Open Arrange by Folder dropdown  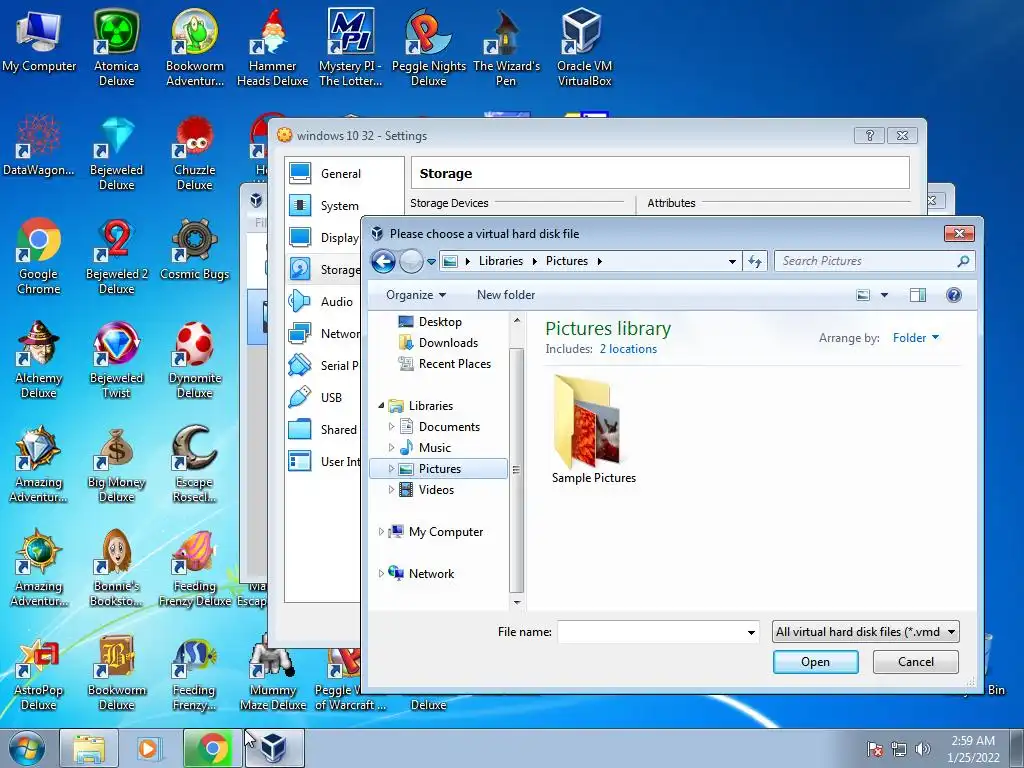pos(916,338)
